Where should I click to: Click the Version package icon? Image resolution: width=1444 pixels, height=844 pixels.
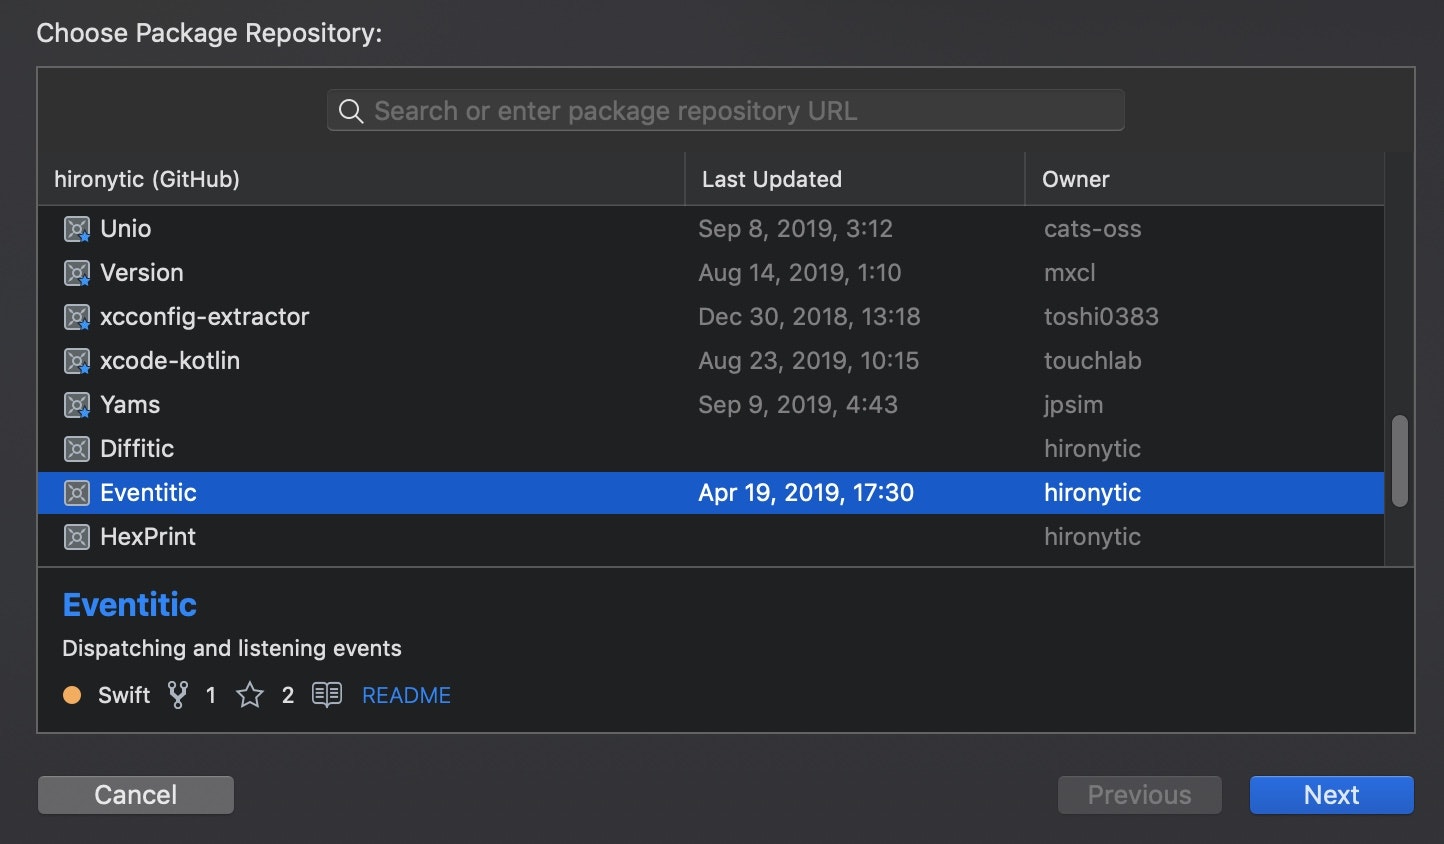77,273
